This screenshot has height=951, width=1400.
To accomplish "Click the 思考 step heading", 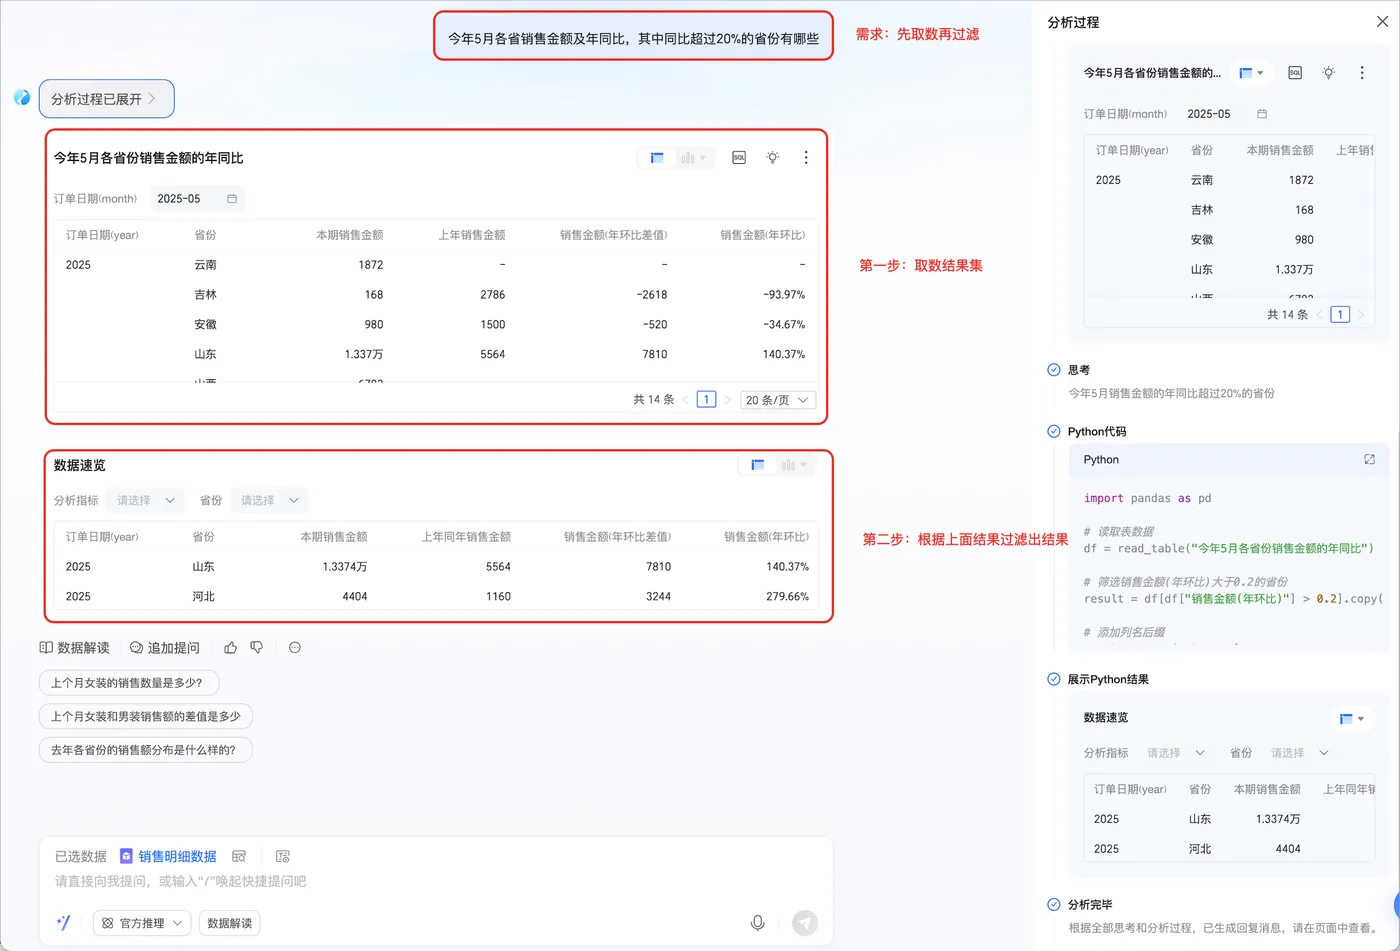I will tap(1079, 370).
